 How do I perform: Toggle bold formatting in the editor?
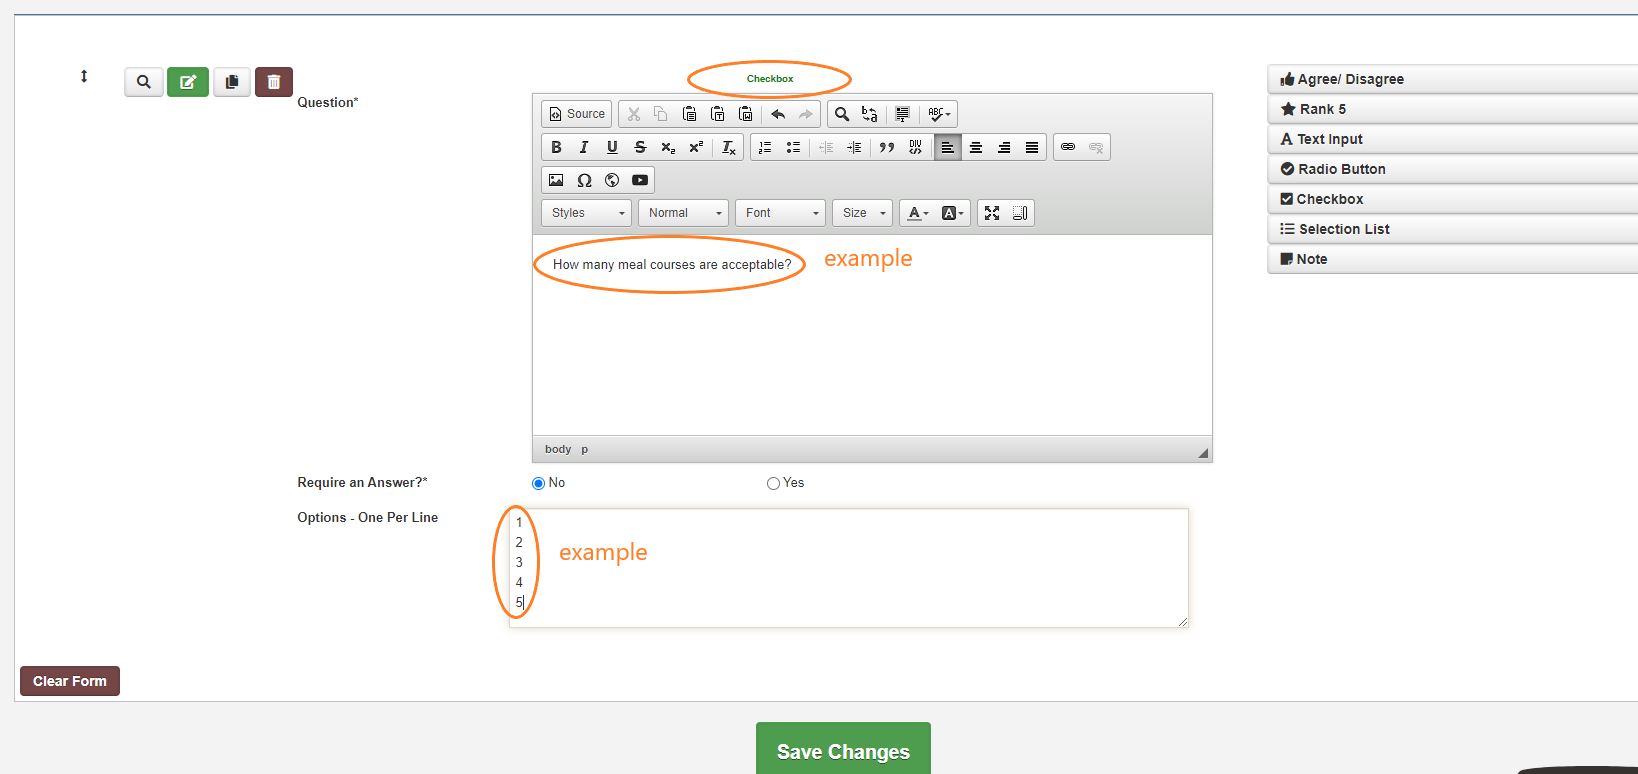point(556,147)
